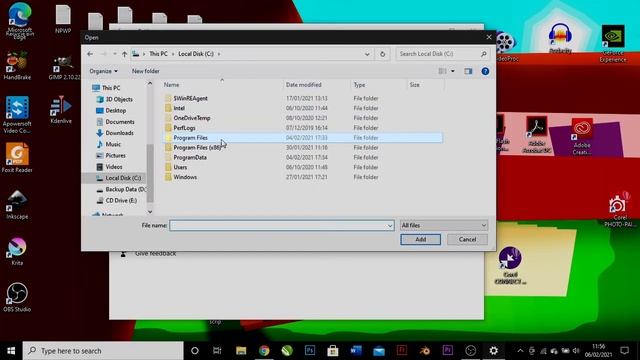Screen dimensions: 640x360
Task: Select the HandBrake desktop icon
Action: click(x=17, y=65)
